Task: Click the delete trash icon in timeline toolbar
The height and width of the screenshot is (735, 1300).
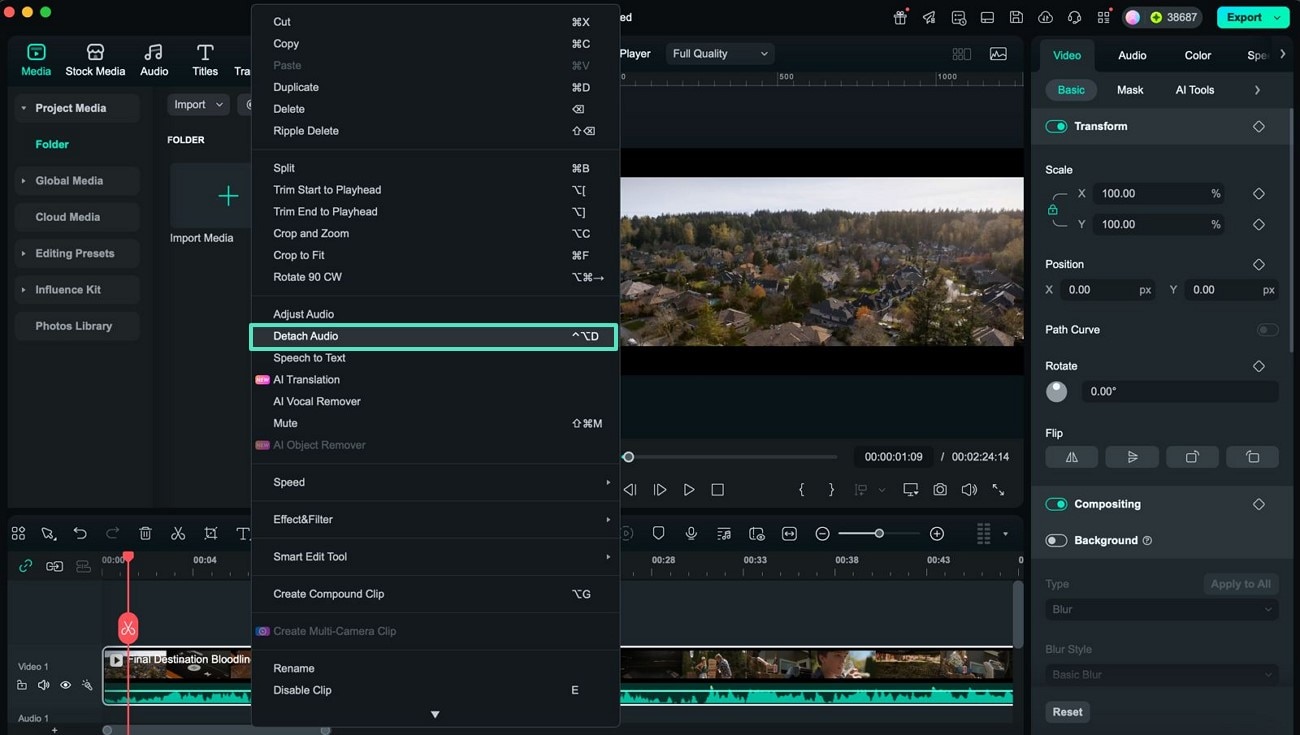Action: pos(145,534)
